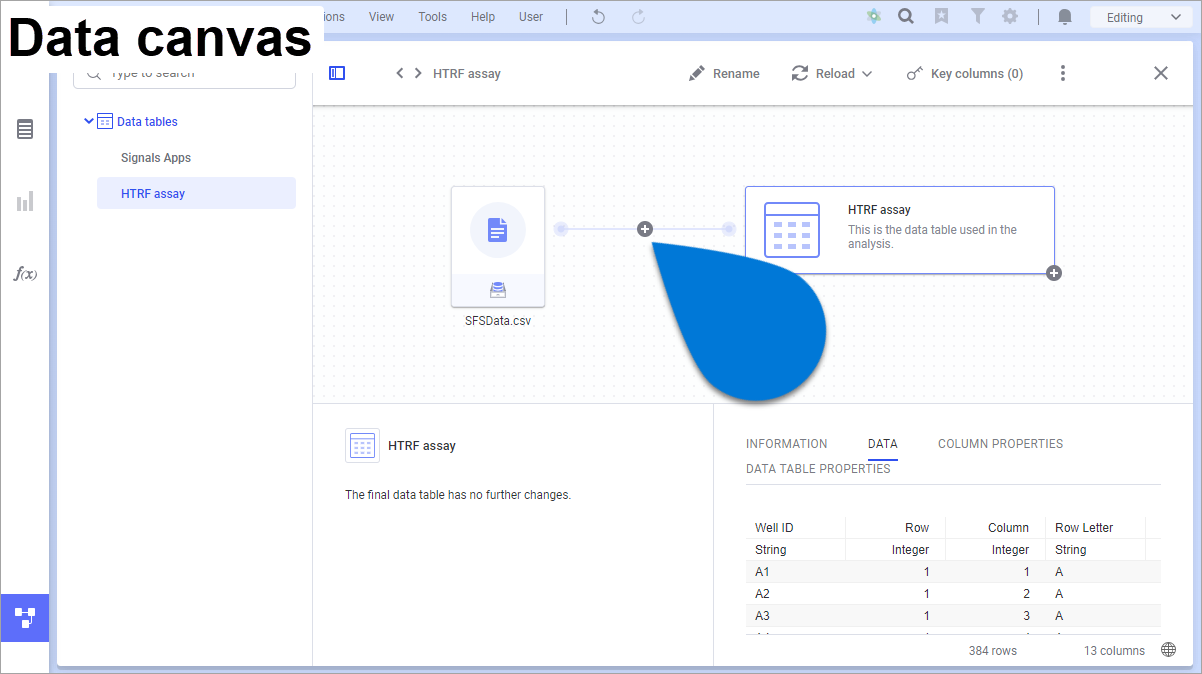Click the magnifier Find icon
Image resolution: width=1202 pixels, height=674 pixels.
coord(906,17)
